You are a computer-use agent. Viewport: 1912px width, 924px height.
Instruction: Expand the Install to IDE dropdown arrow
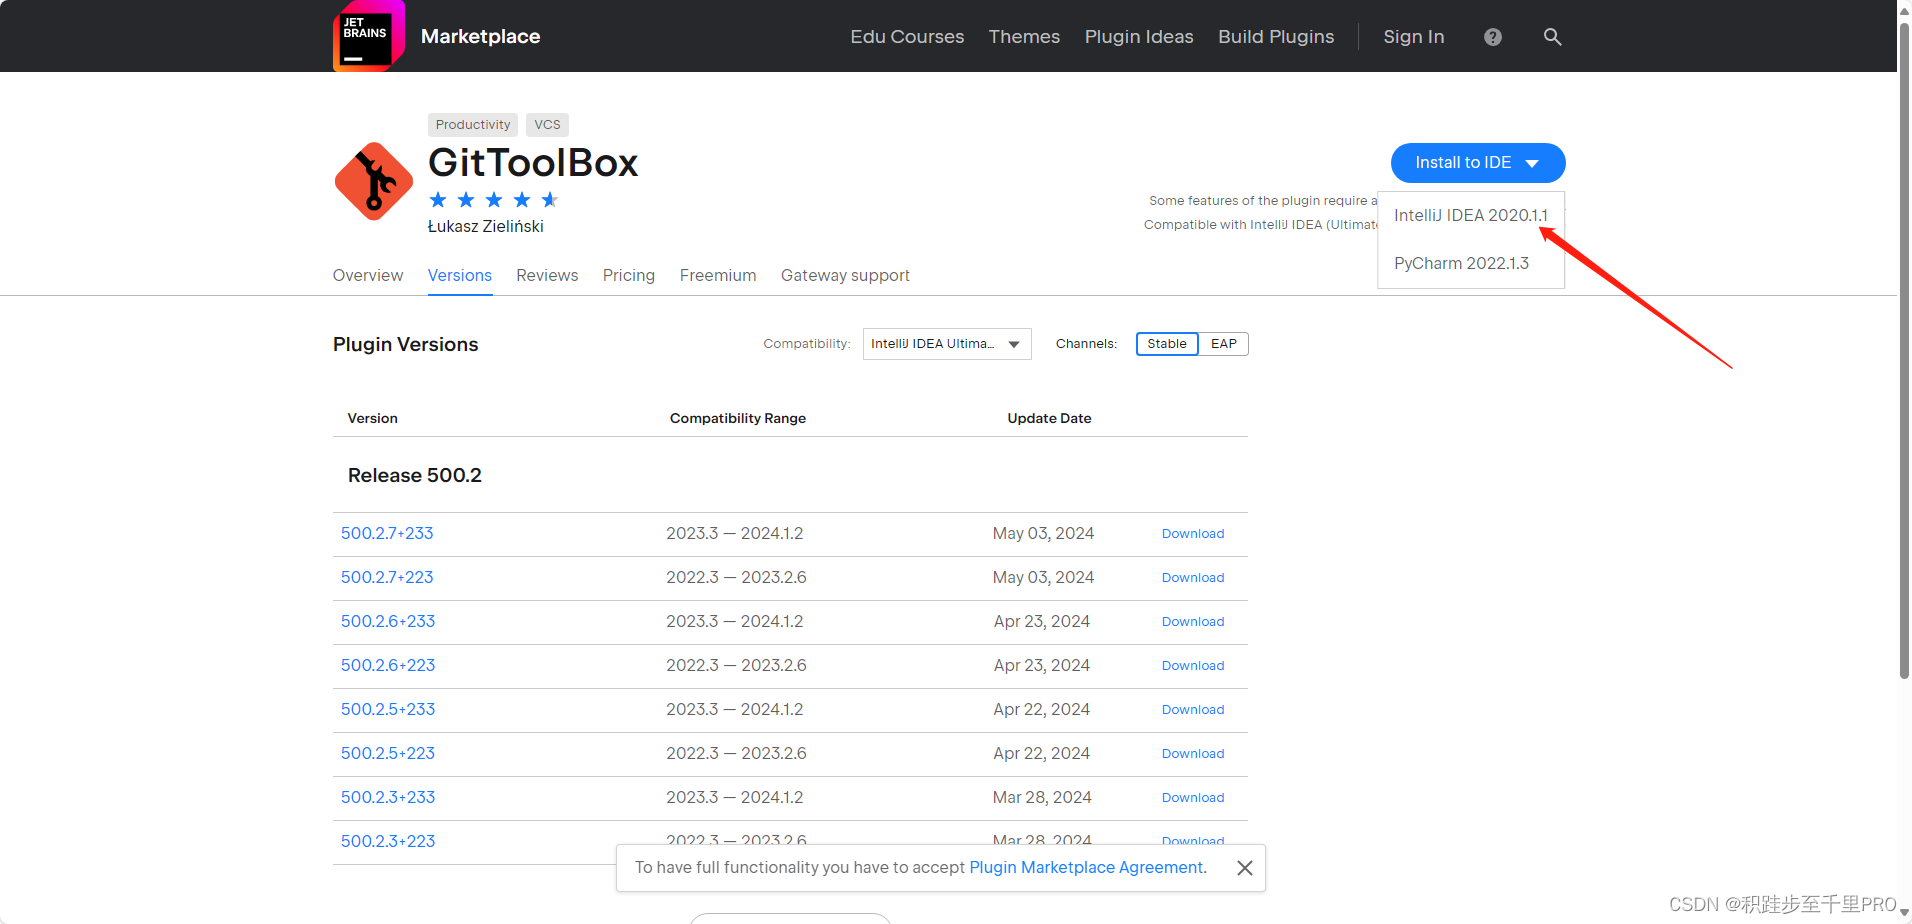point(1532,163)
